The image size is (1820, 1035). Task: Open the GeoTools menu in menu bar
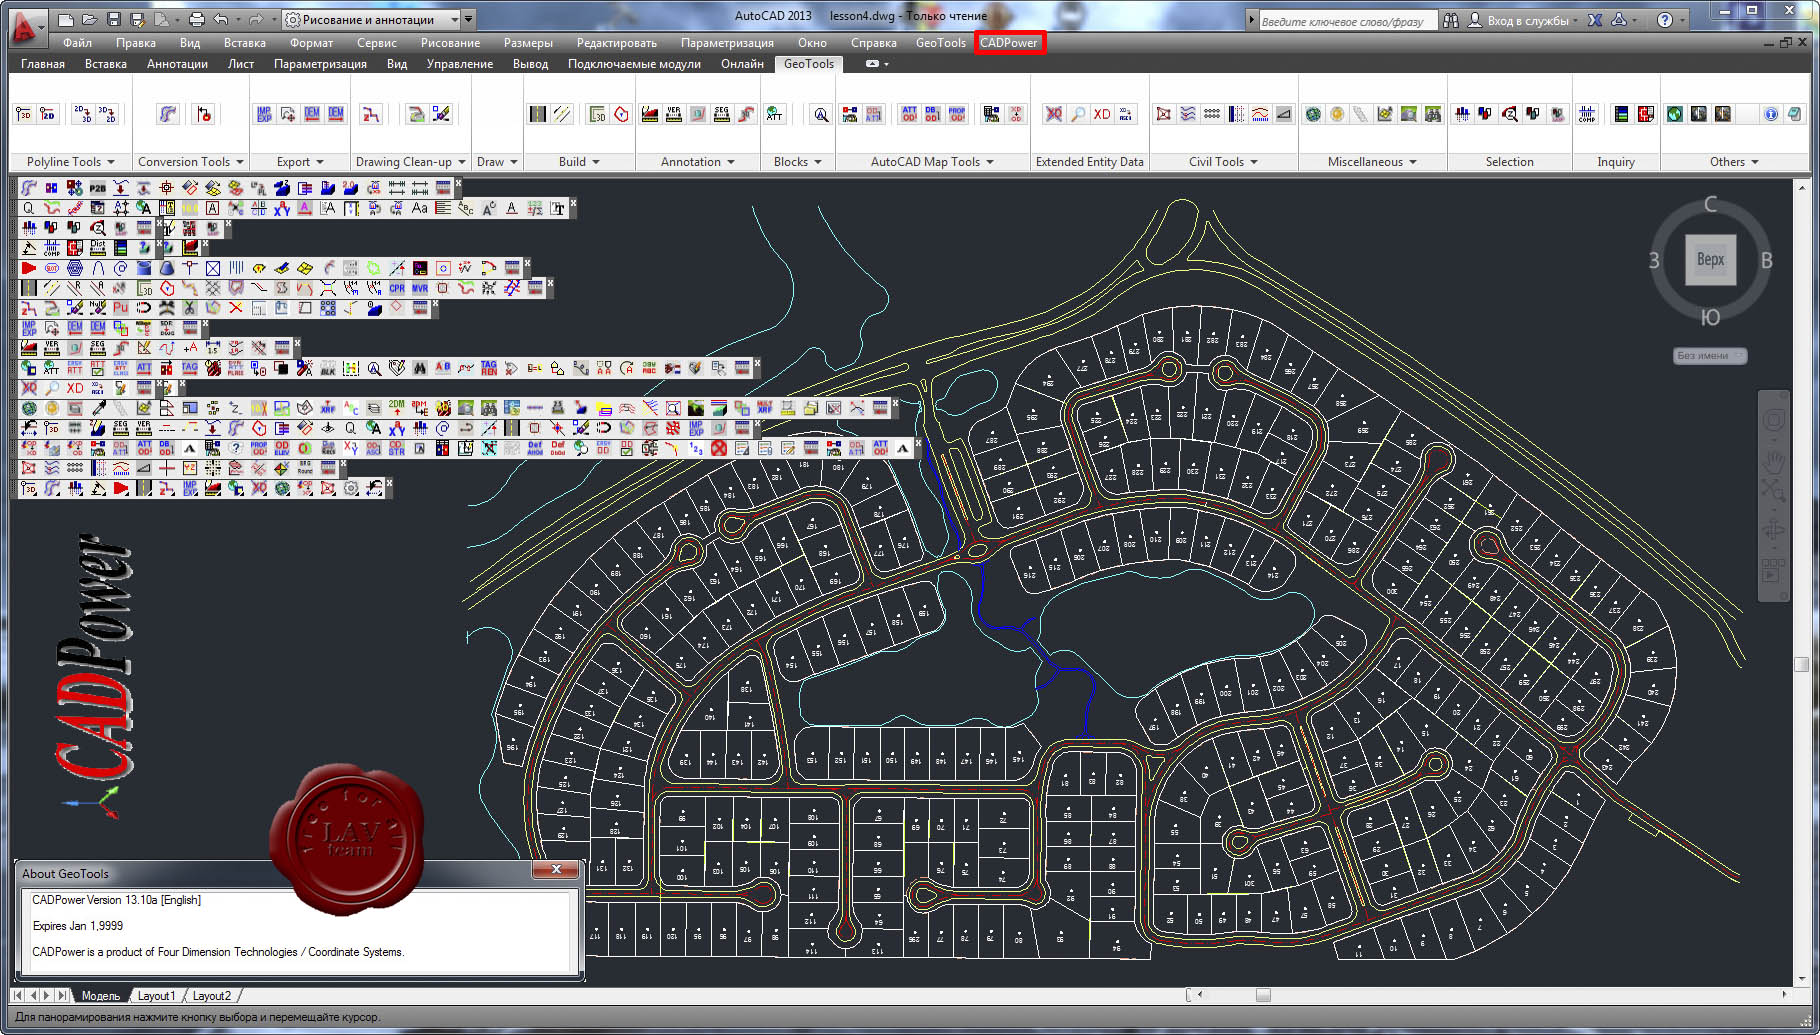[941, 43]
